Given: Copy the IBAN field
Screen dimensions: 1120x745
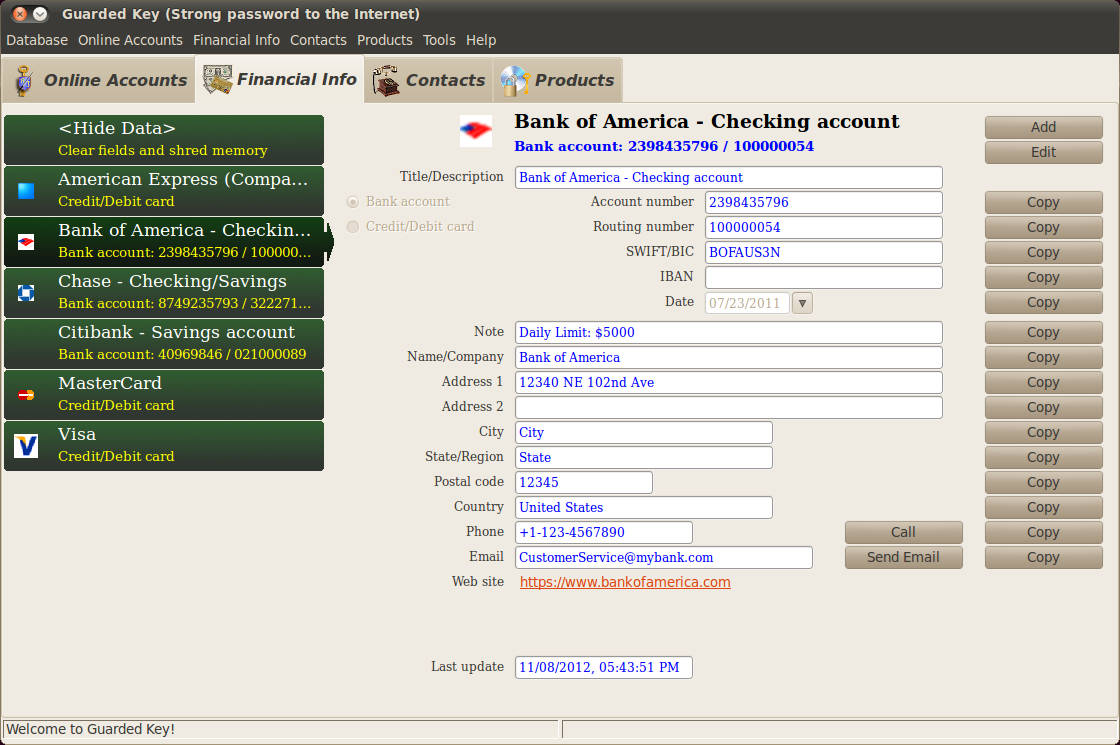Looking at the screenshot, I should click(x=1043, y=277).
